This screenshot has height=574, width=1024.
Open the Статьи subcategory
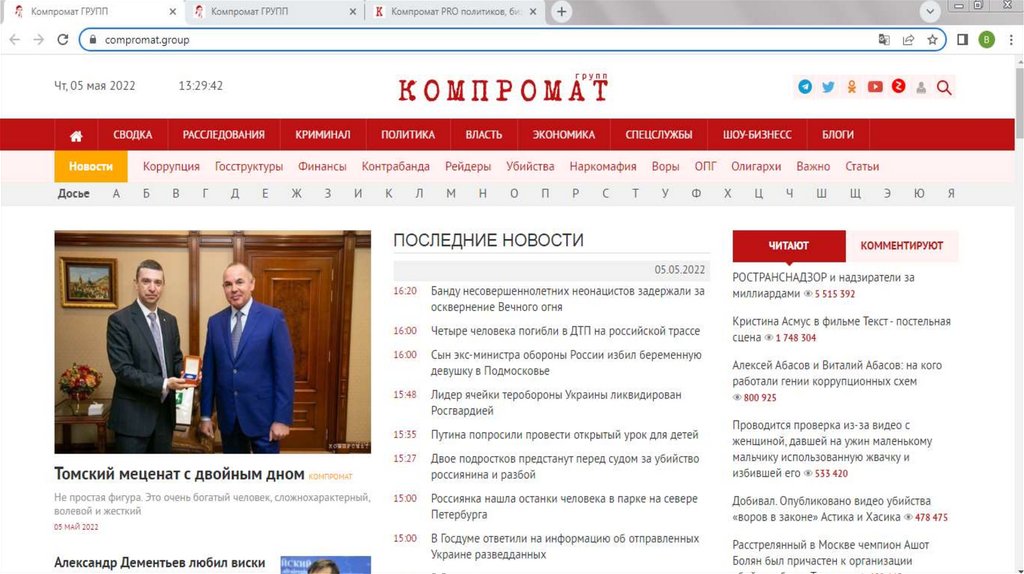pos(862,167)
